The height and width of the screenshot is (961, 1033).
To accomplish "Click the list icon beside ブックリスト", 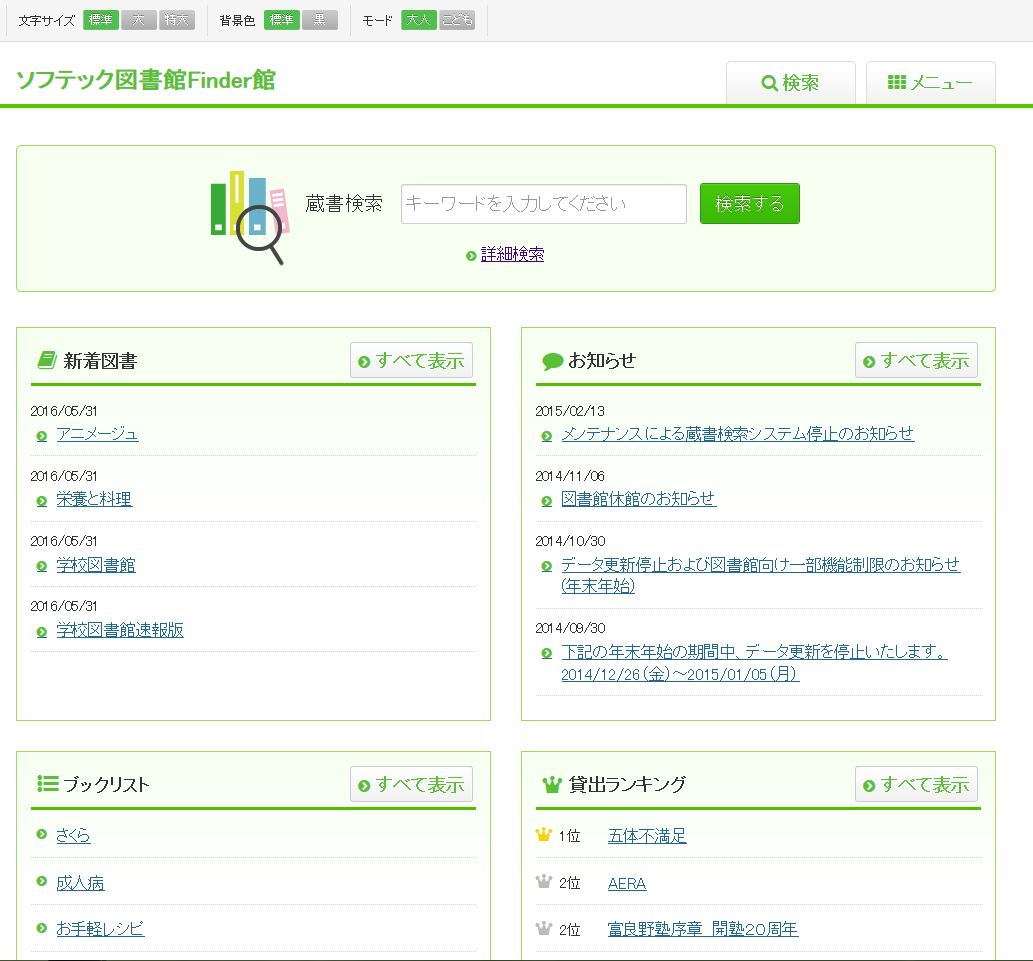I will [x=47, y=783].
